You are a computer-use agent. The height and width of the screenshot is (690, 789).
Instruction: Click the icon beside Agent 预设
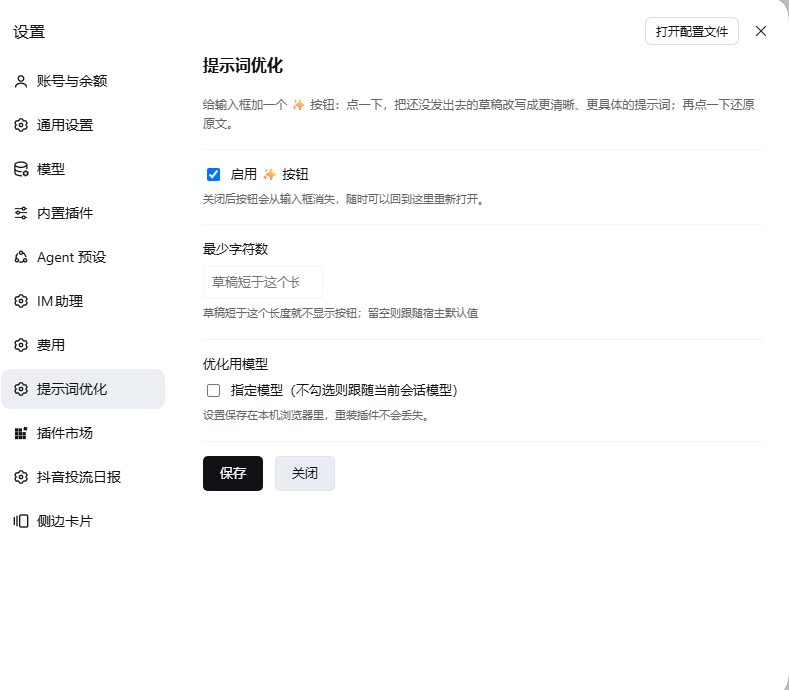tap(21, 257)
